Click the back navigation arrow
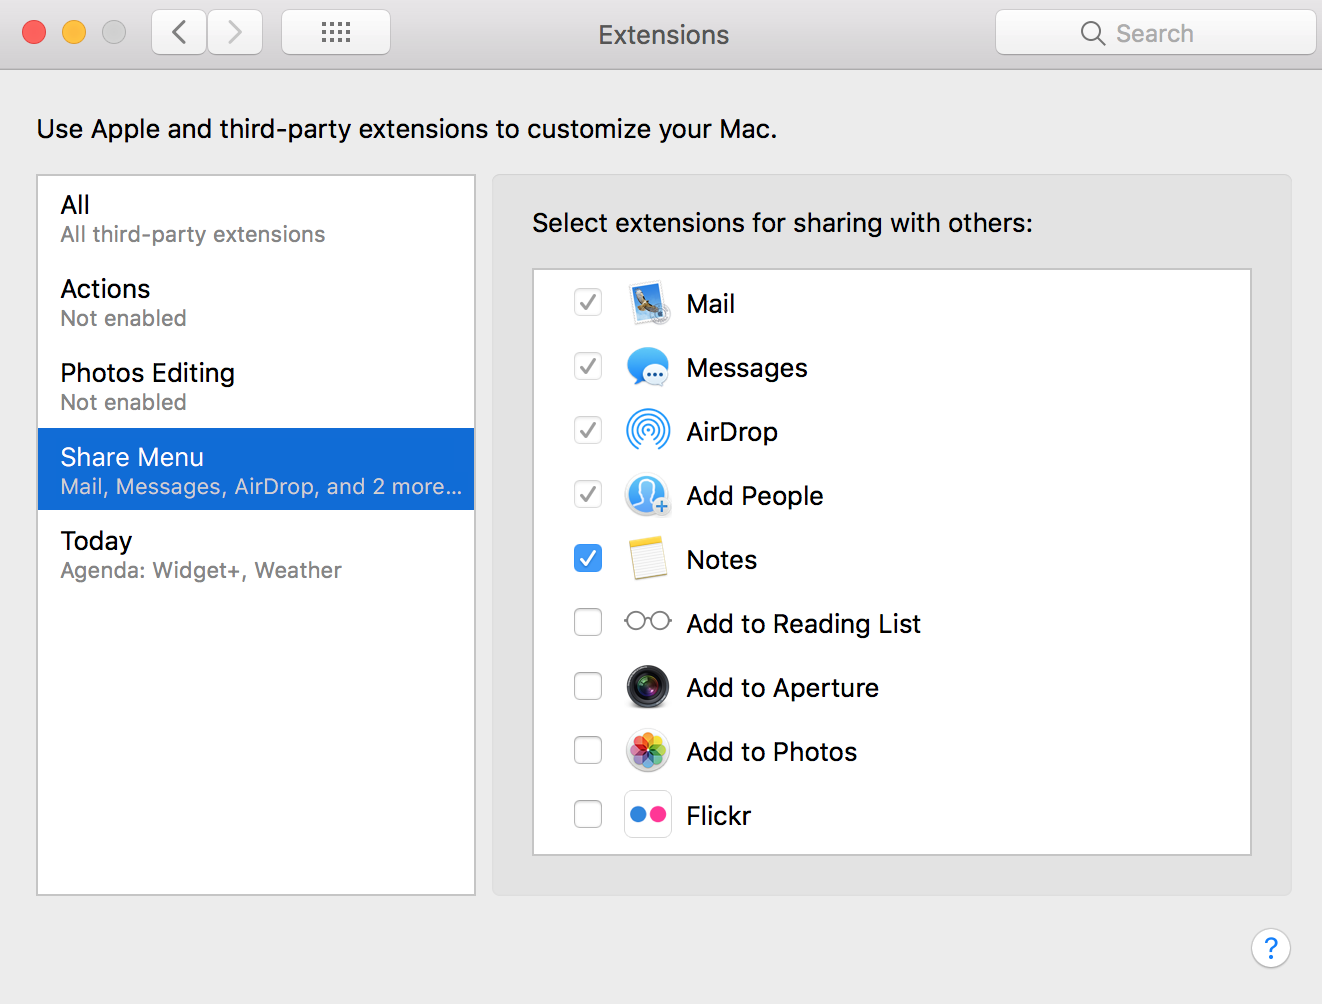The image size is (1322, 1004). pyautogui.click(x=178, y=31)
